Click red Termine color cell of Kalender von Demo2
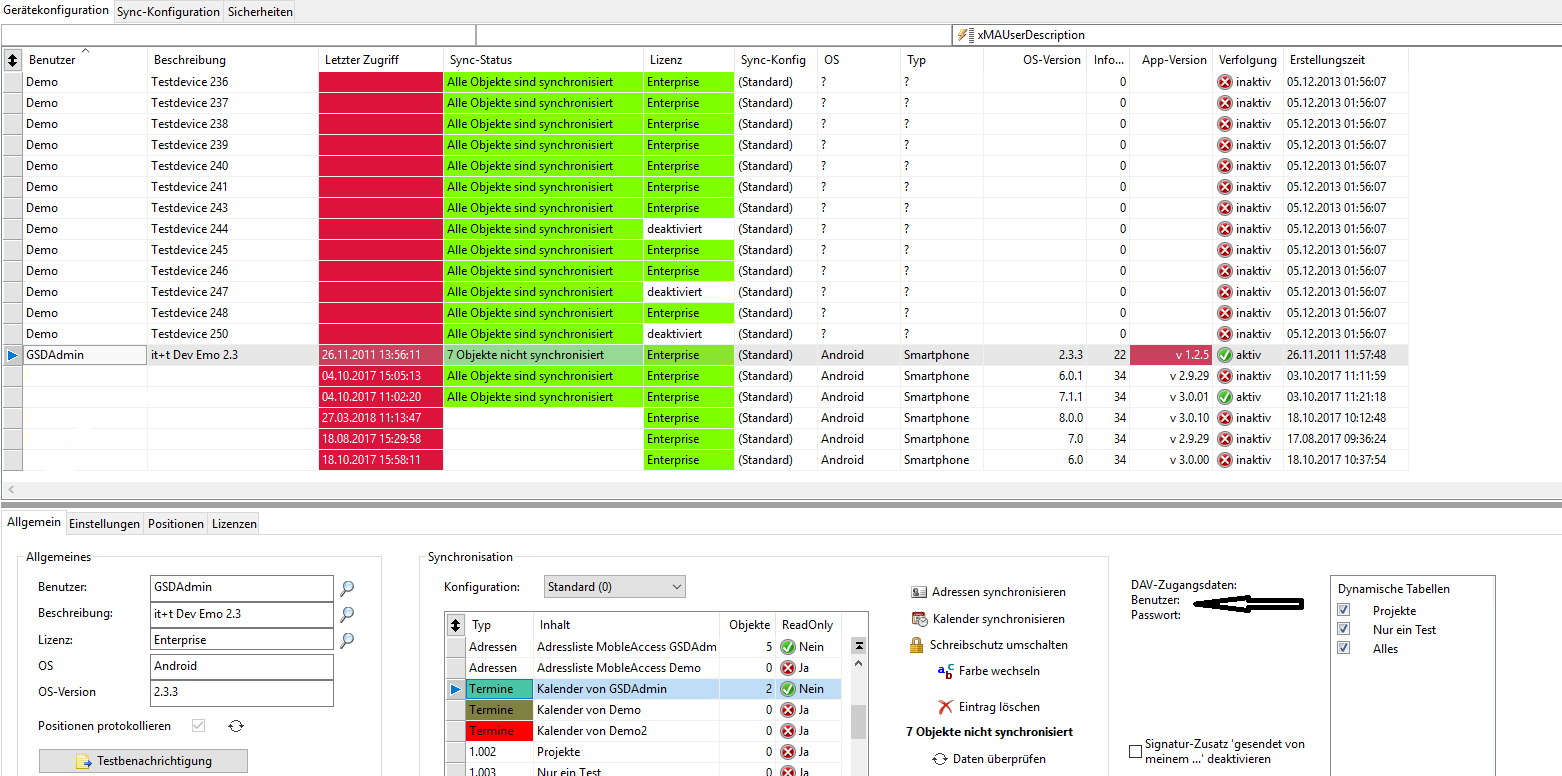1562x776 pixels. pyautogui.click(x=498, y=731)
